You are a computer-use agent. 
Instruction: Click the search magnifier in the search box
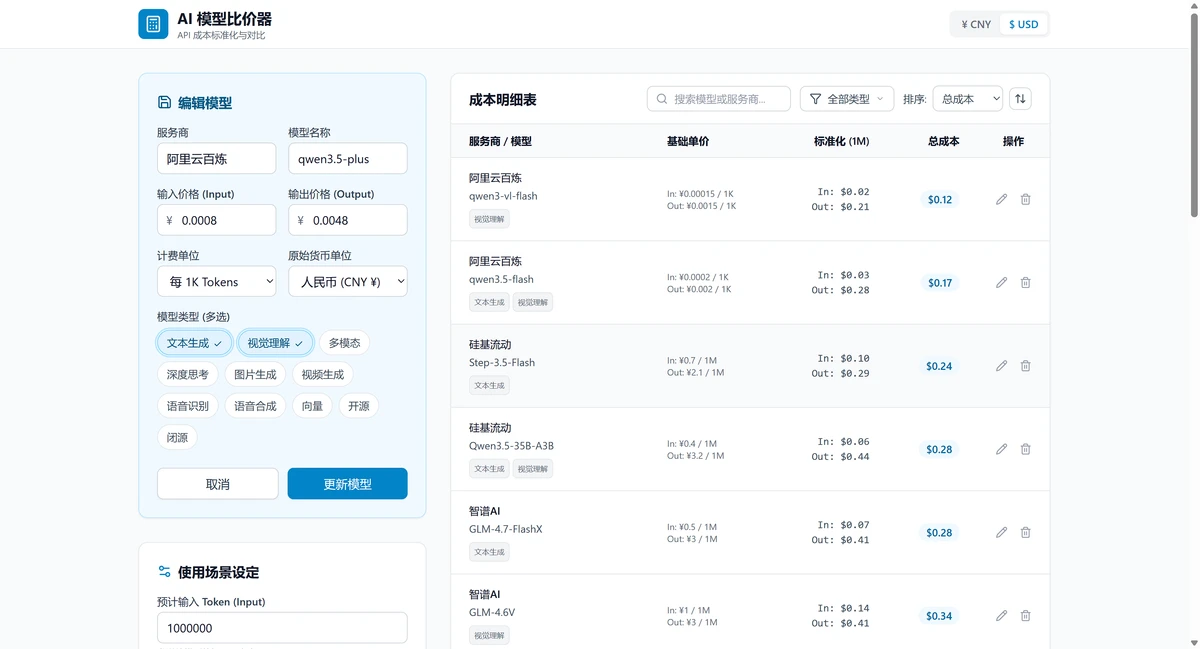coord(661,98)
